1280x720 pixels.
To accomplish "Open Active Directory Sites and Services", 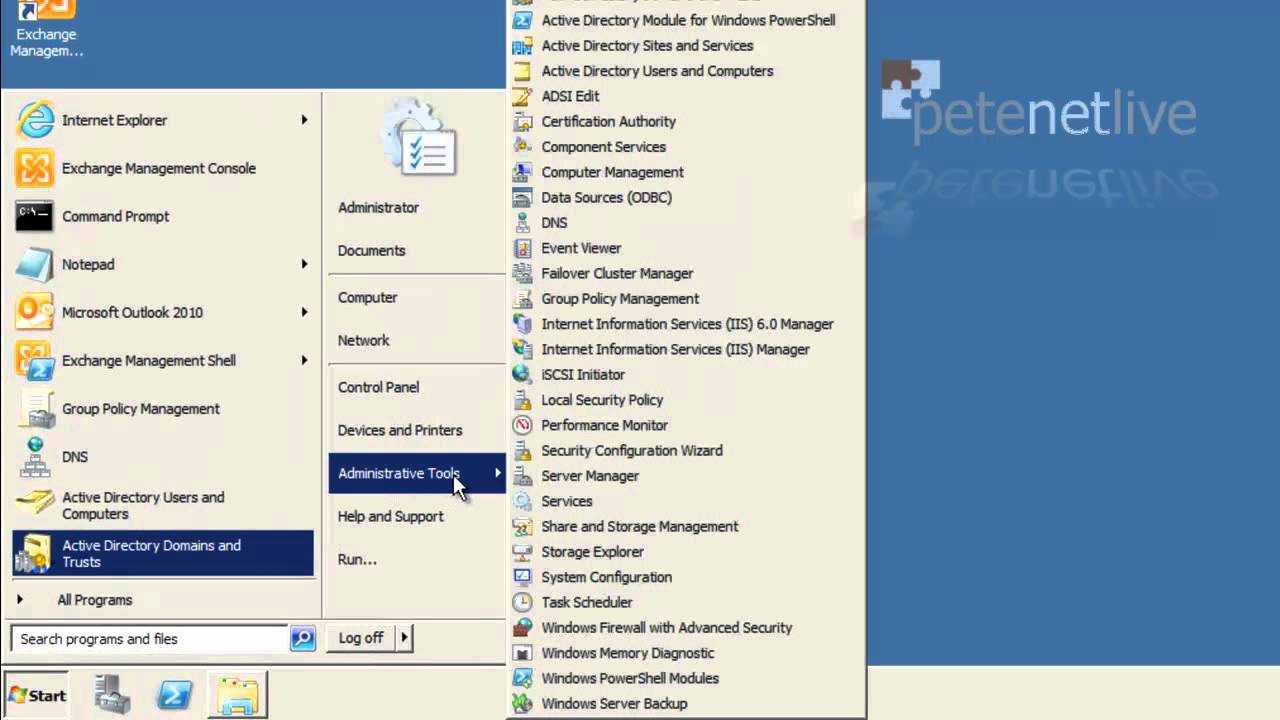I will tap(647, 46).
